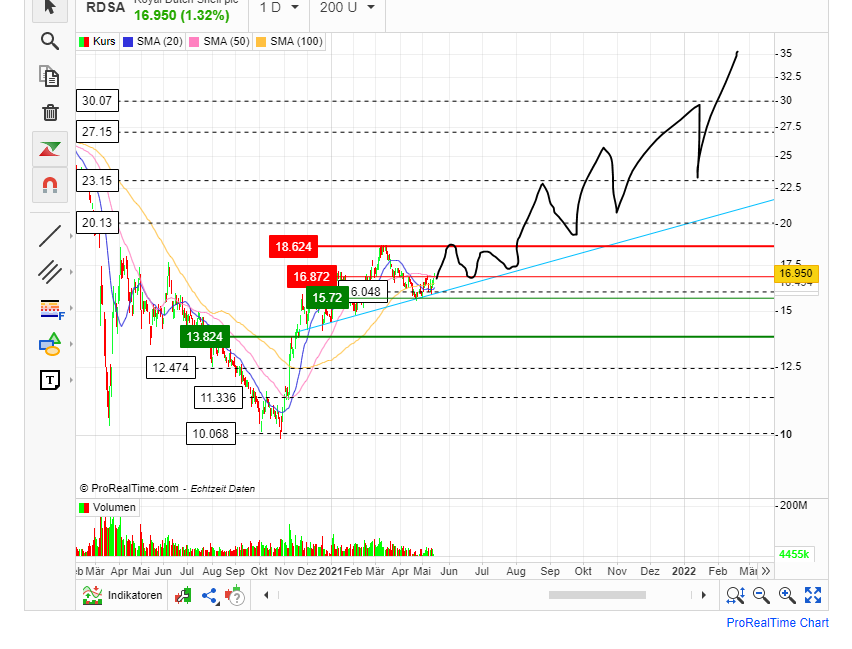Expand the channel lines tool options arrow
Viewport: 852px width, 649px height.
coord(71,272)
